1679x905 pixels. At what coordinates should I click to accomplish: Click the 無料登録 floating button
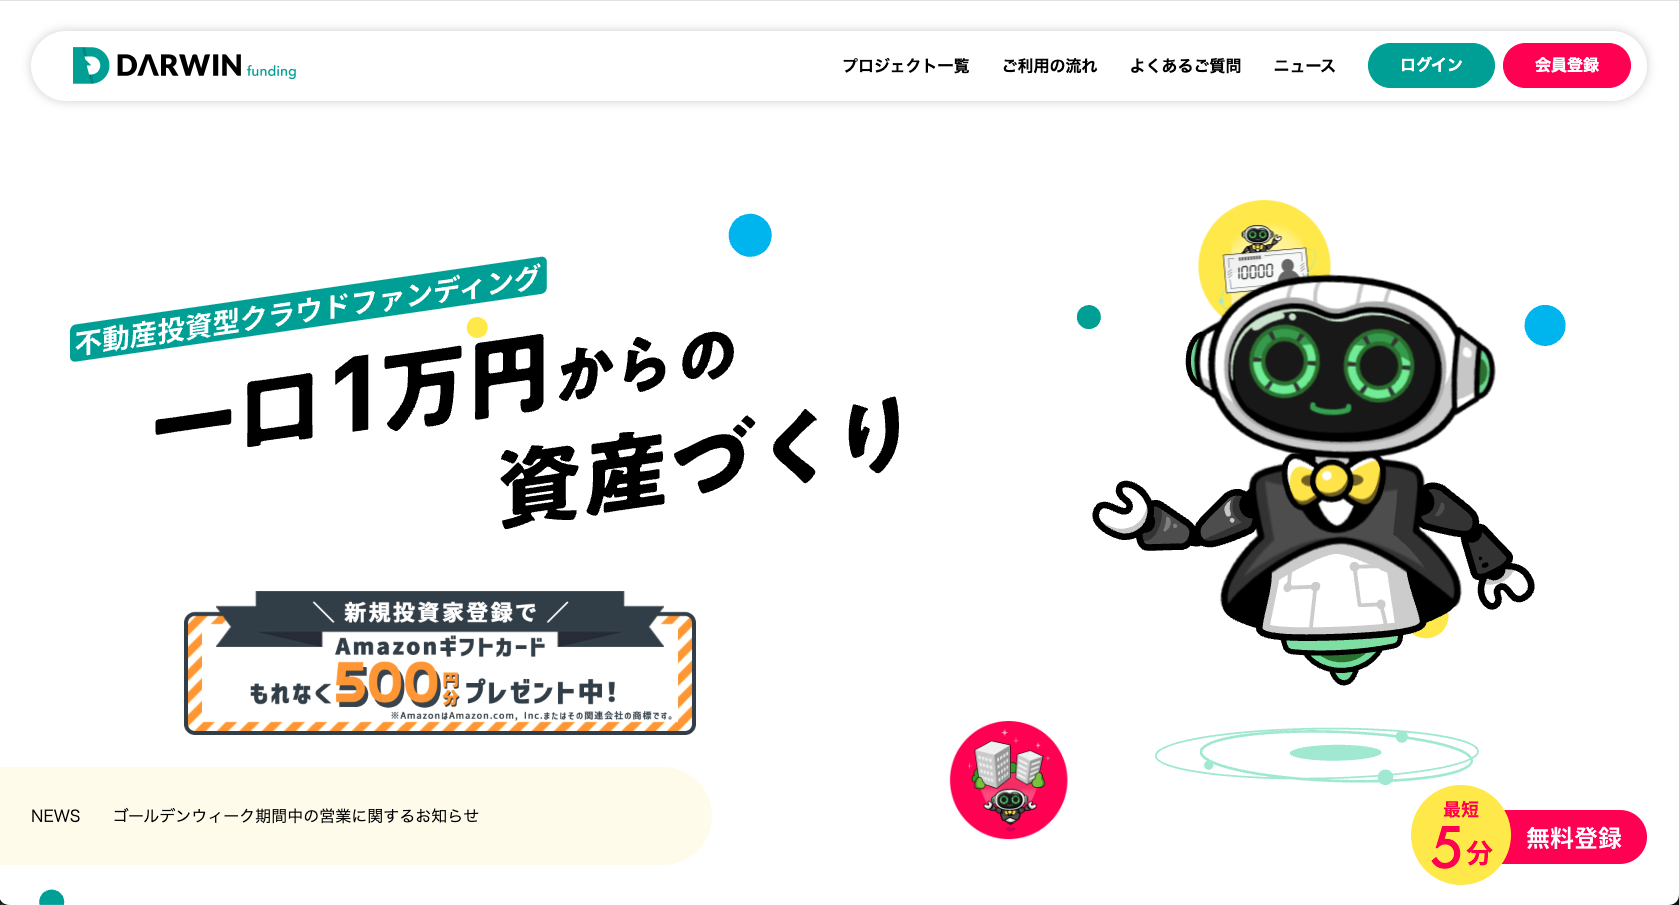pyautogui.click(x=1574, y=838)
